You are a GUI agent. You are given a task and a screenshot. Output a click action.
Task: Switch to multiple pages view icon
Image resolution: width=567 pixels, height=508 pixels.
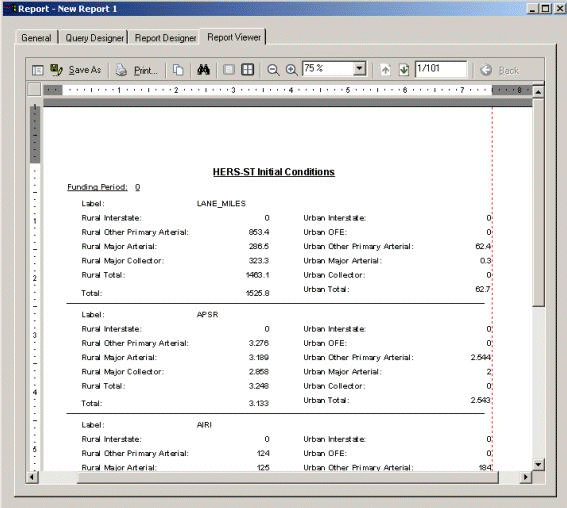coord(247,69)
